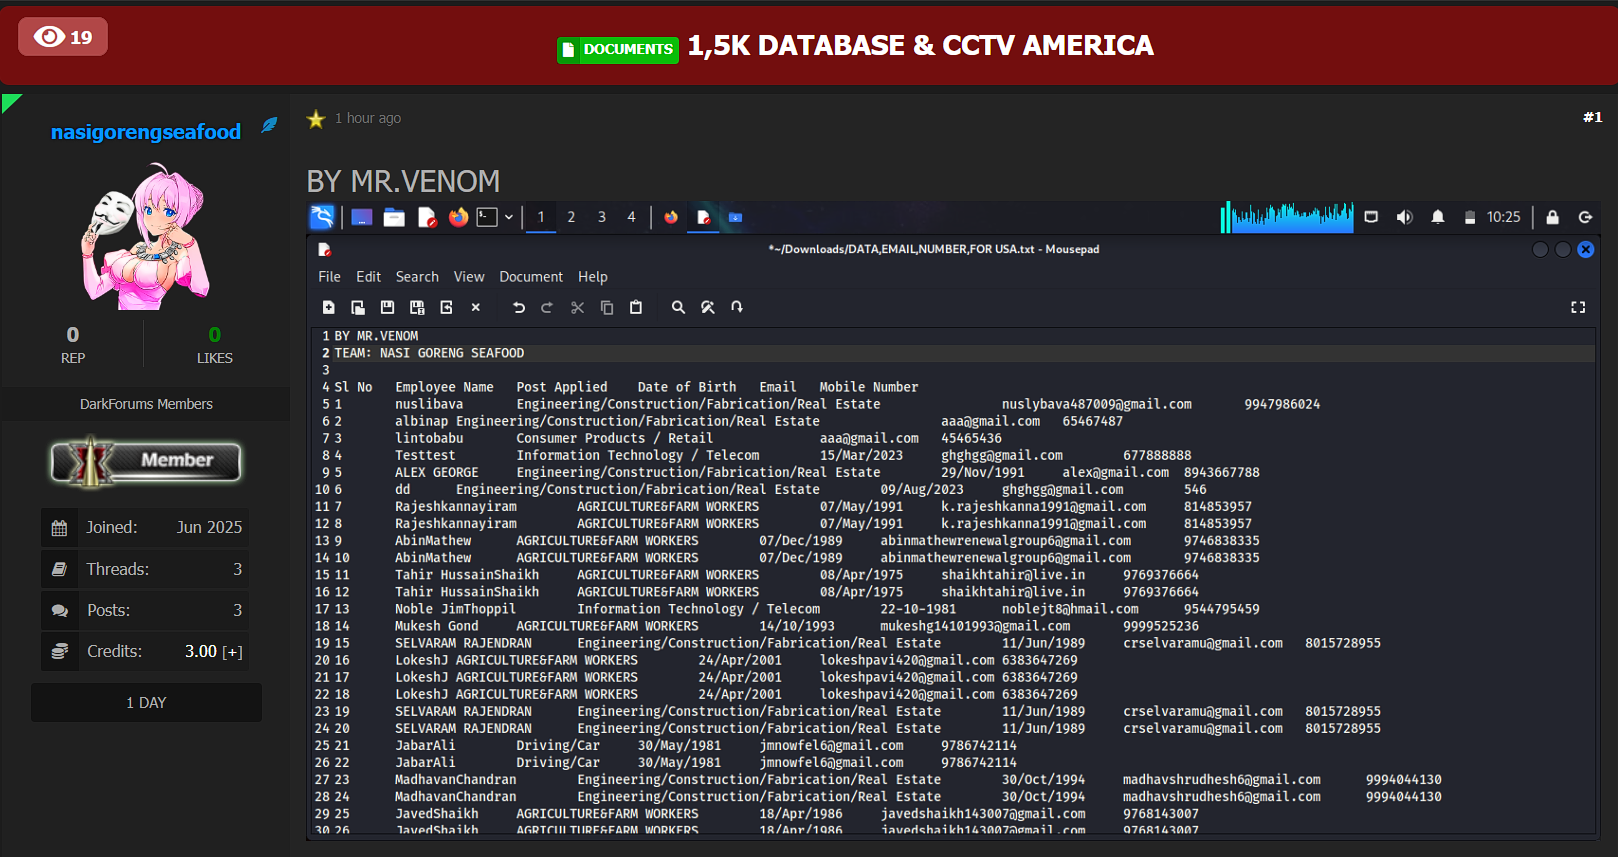Expand credits using the [+] link
The width and height of the screenshot is (1618, 857).
[232, 652]
